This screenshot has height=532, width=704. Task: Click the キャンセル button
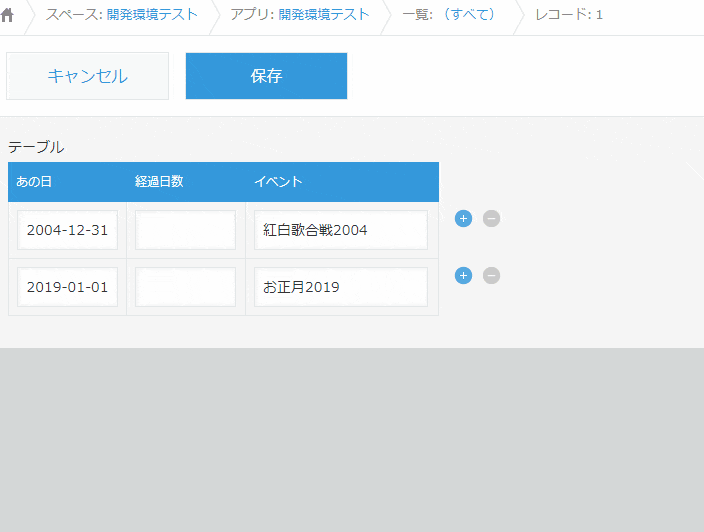(88, 76)
